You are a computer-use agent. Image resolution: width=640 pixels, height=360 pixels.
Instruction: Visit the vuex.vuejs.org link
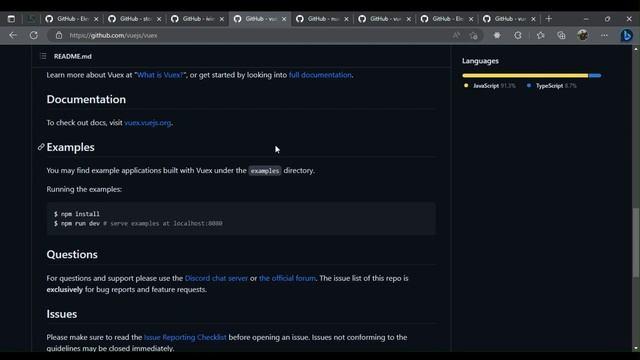pyautogui.click(x=148, y=123)
